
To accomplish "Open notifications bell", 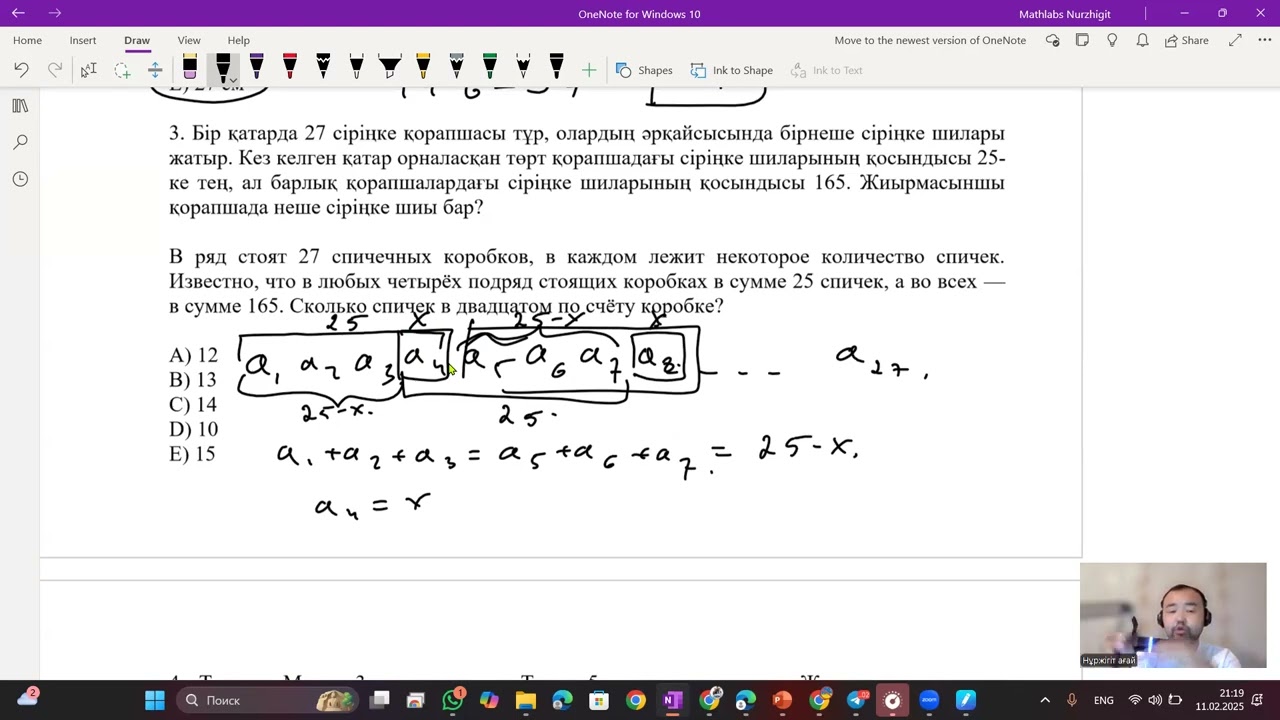I will tap(1142, 40).
